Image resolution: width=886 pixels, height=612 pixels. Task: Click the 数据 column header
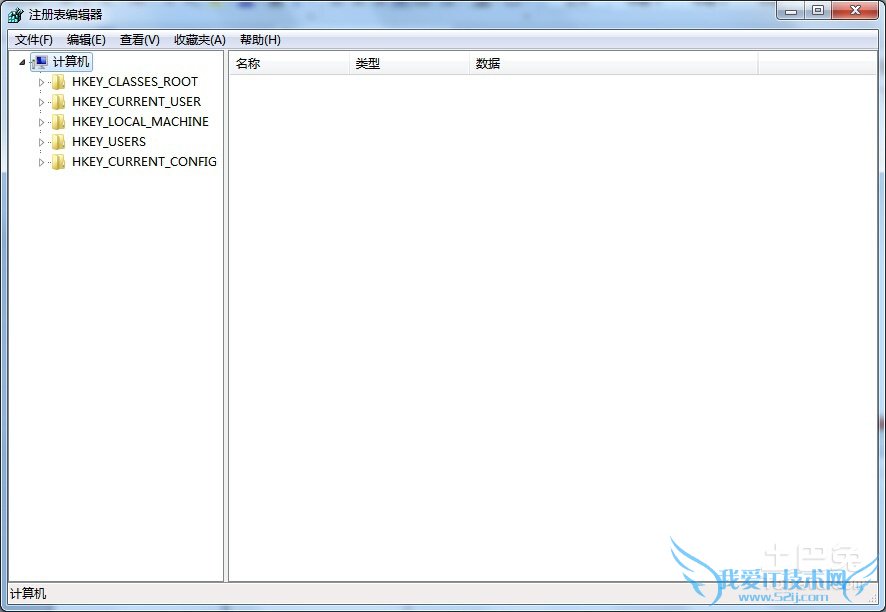click(614, 63)
